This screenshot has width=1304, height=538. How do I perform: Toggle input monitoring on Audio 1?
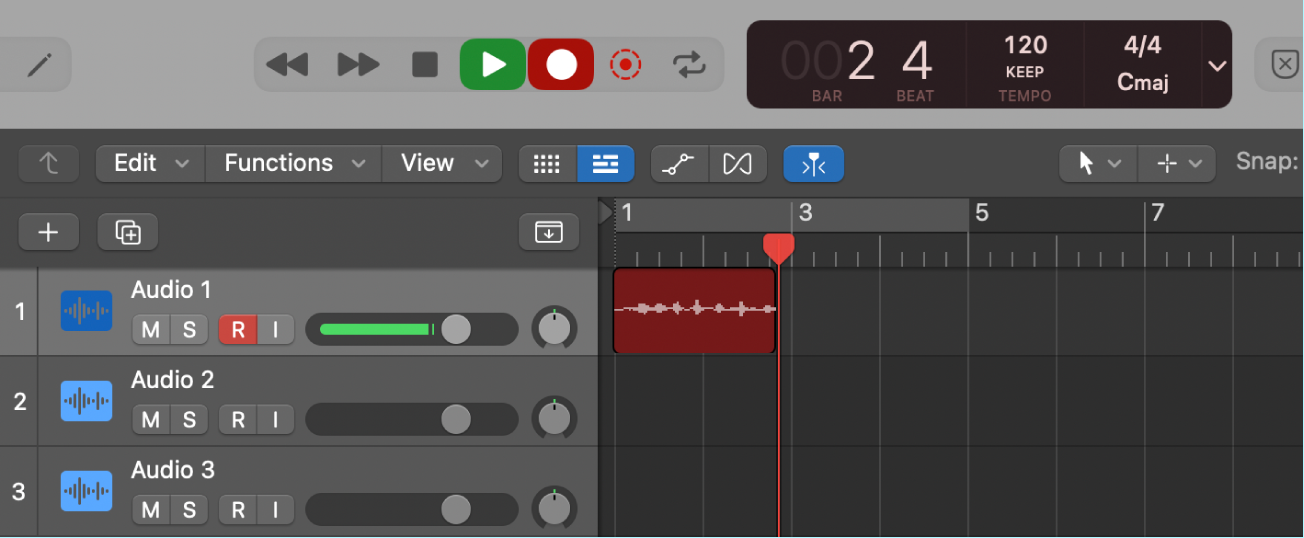(x=275, y=330)
